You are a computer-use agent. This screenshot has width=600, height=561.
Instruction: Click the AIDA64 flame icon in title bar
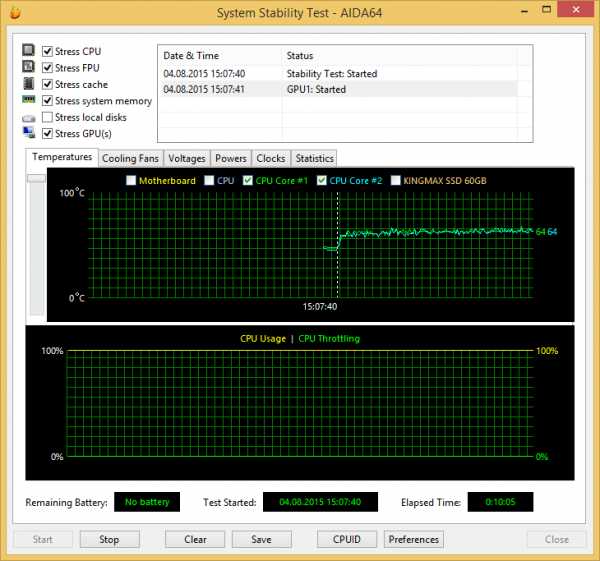point(15,13)
